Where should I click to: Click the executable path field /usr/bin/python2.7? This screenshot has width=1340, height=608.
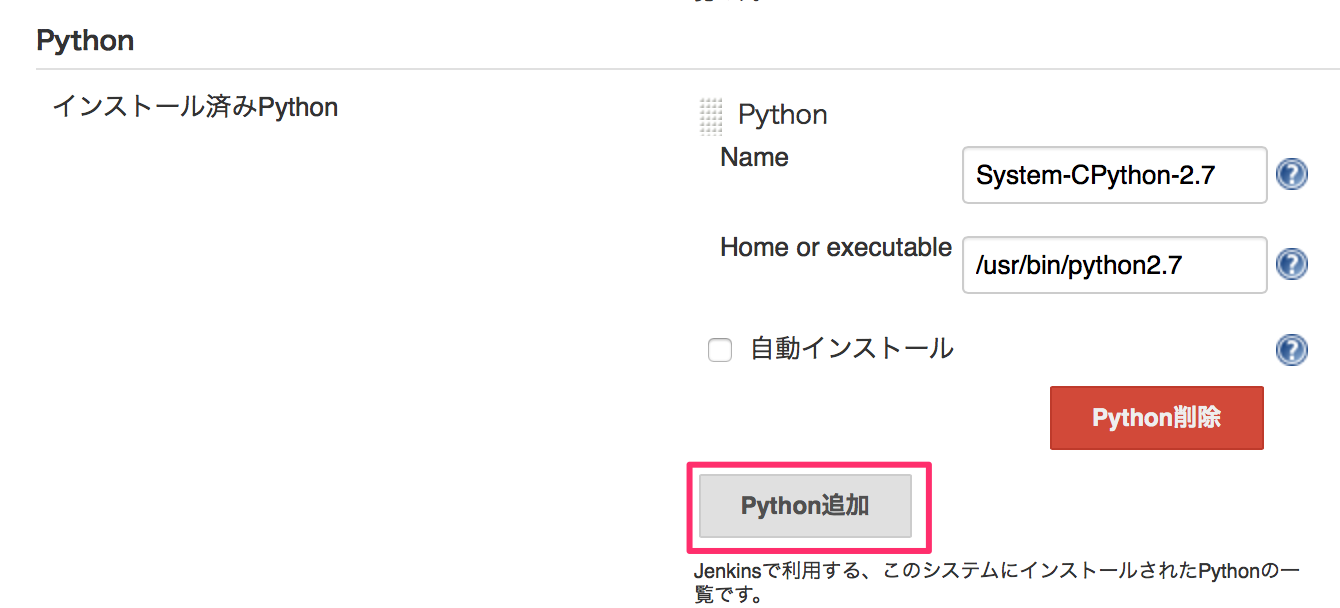point(1113,265)
